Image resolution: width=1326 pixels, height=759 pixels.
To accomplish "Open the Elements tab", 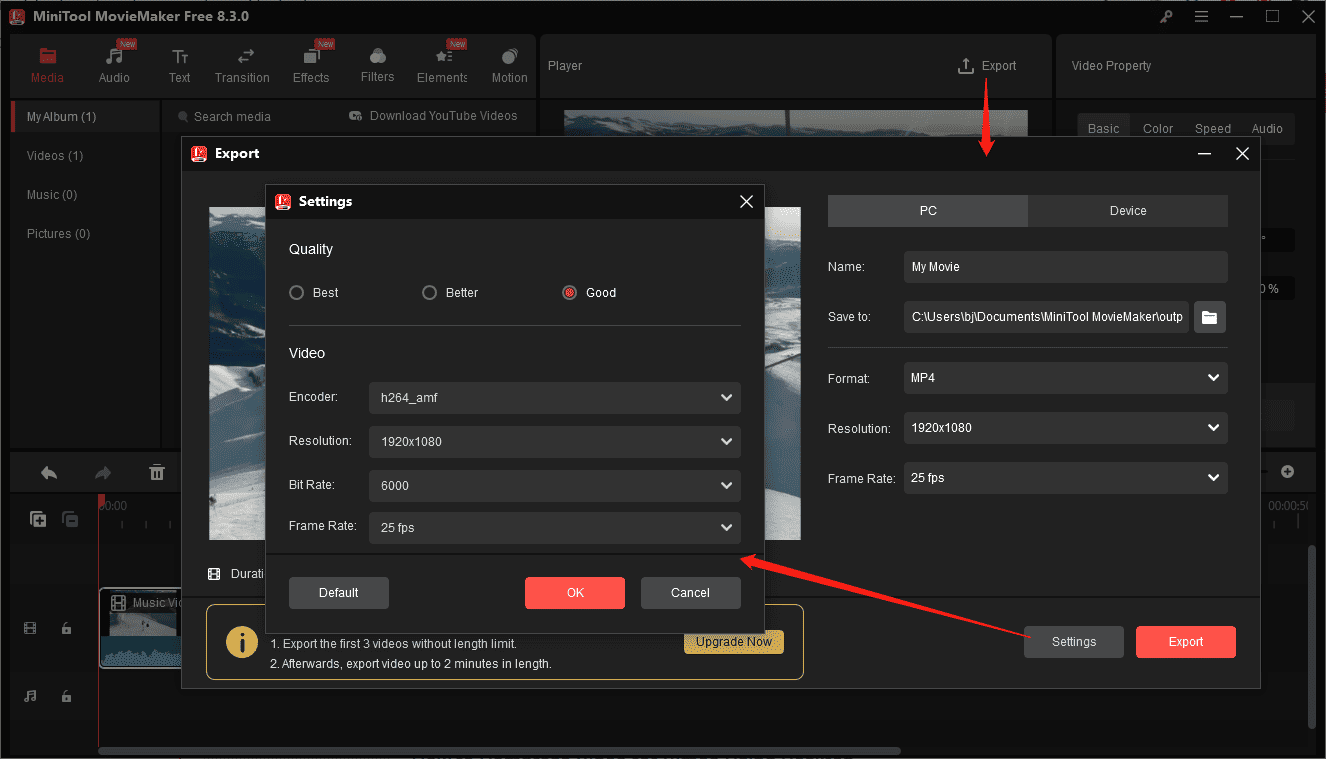I will [442, 66].
